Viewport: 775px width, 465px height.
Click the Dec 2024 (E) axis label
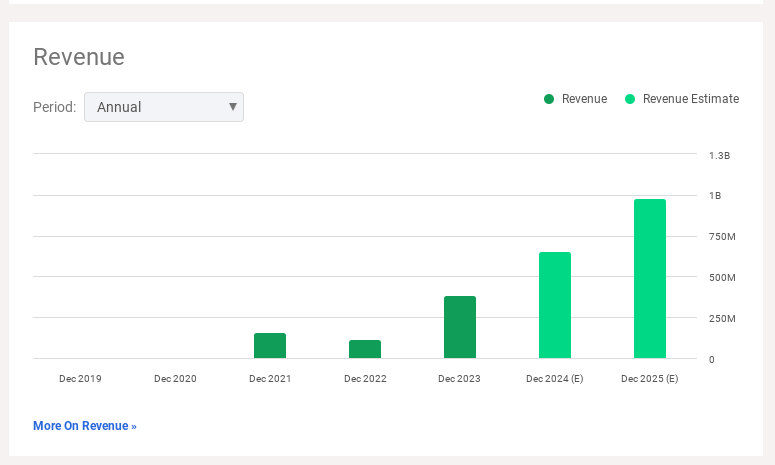point(555,379)
